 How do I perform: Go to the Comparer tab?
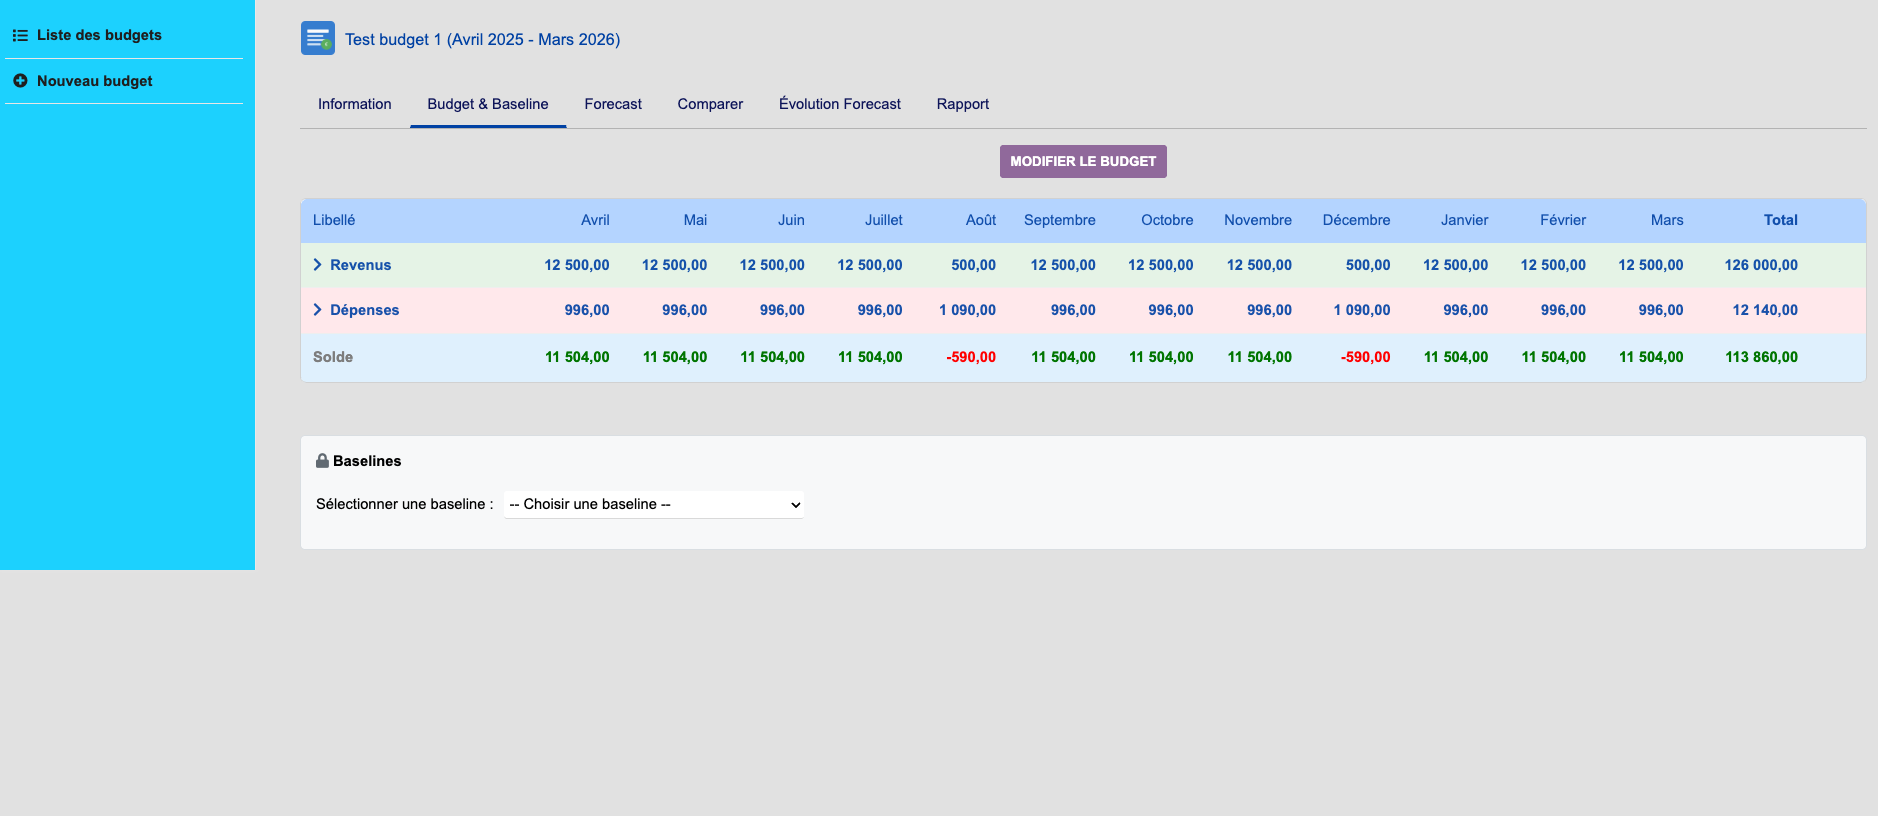click(x=710, y=104)
